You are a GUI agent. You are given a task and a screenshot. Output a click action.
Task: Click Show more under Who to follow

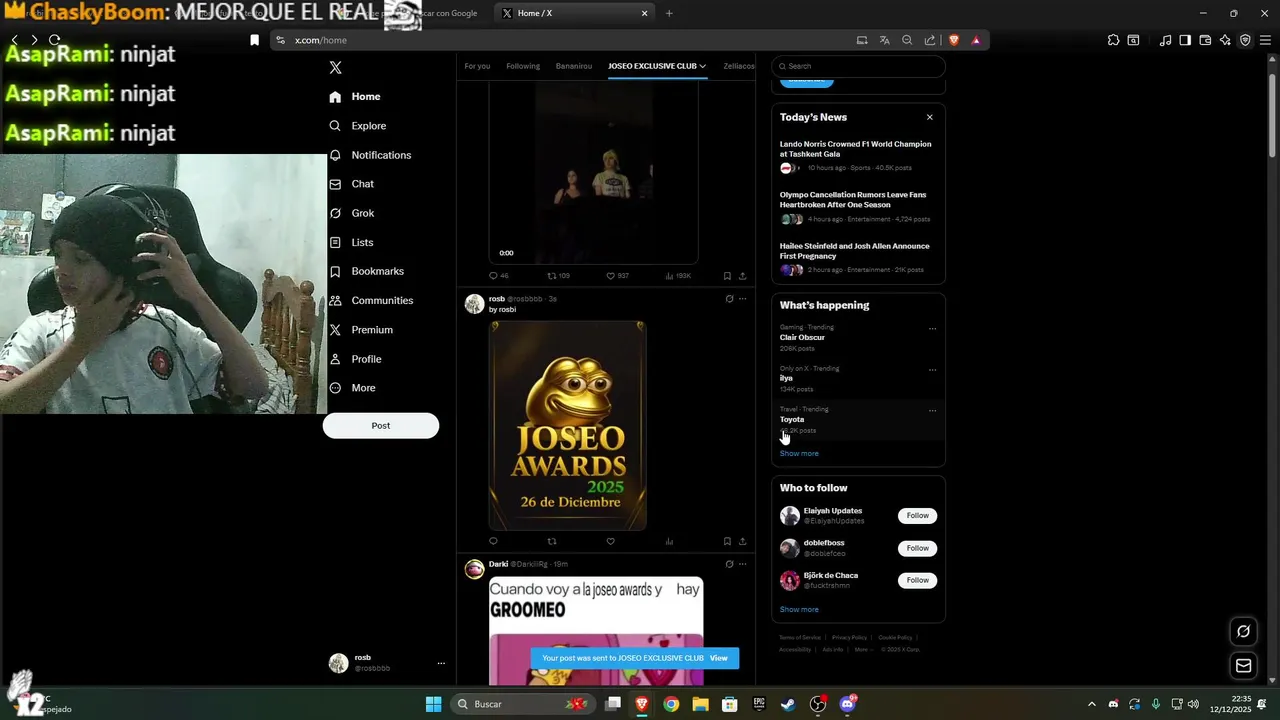799,610
